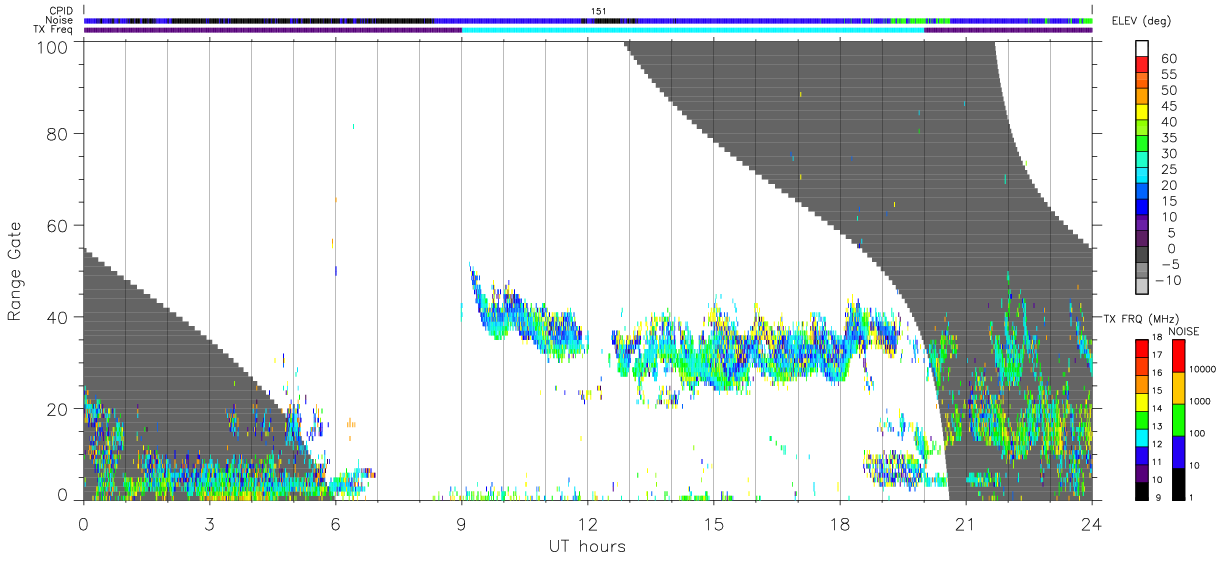This screenshot has height=567, width=1228.
Task: Click the 100 tick on Range Gate axis
Action: (54, 47)
